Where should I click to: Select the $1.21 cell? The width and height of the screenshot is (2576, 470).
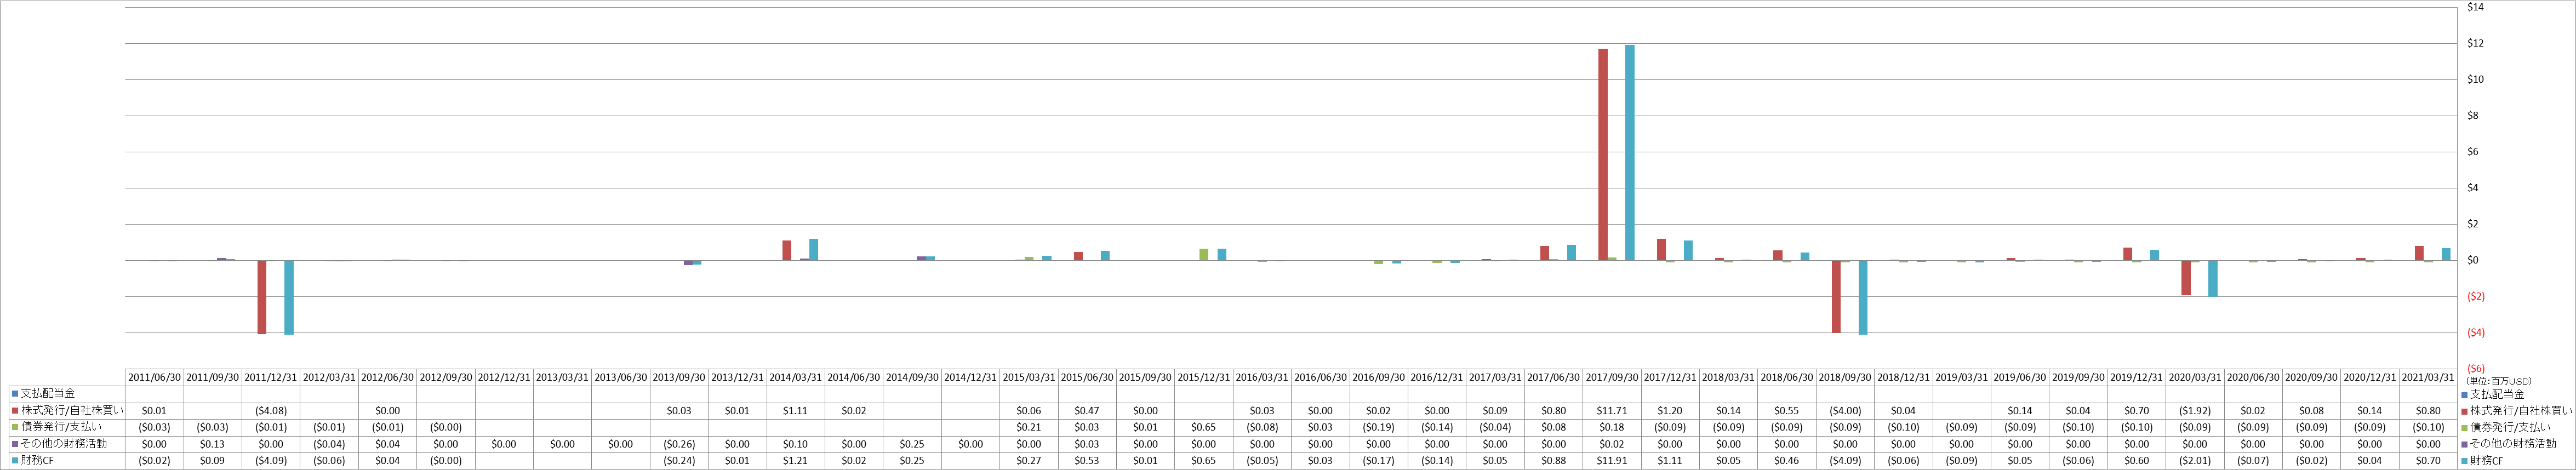tap(796, 461)
